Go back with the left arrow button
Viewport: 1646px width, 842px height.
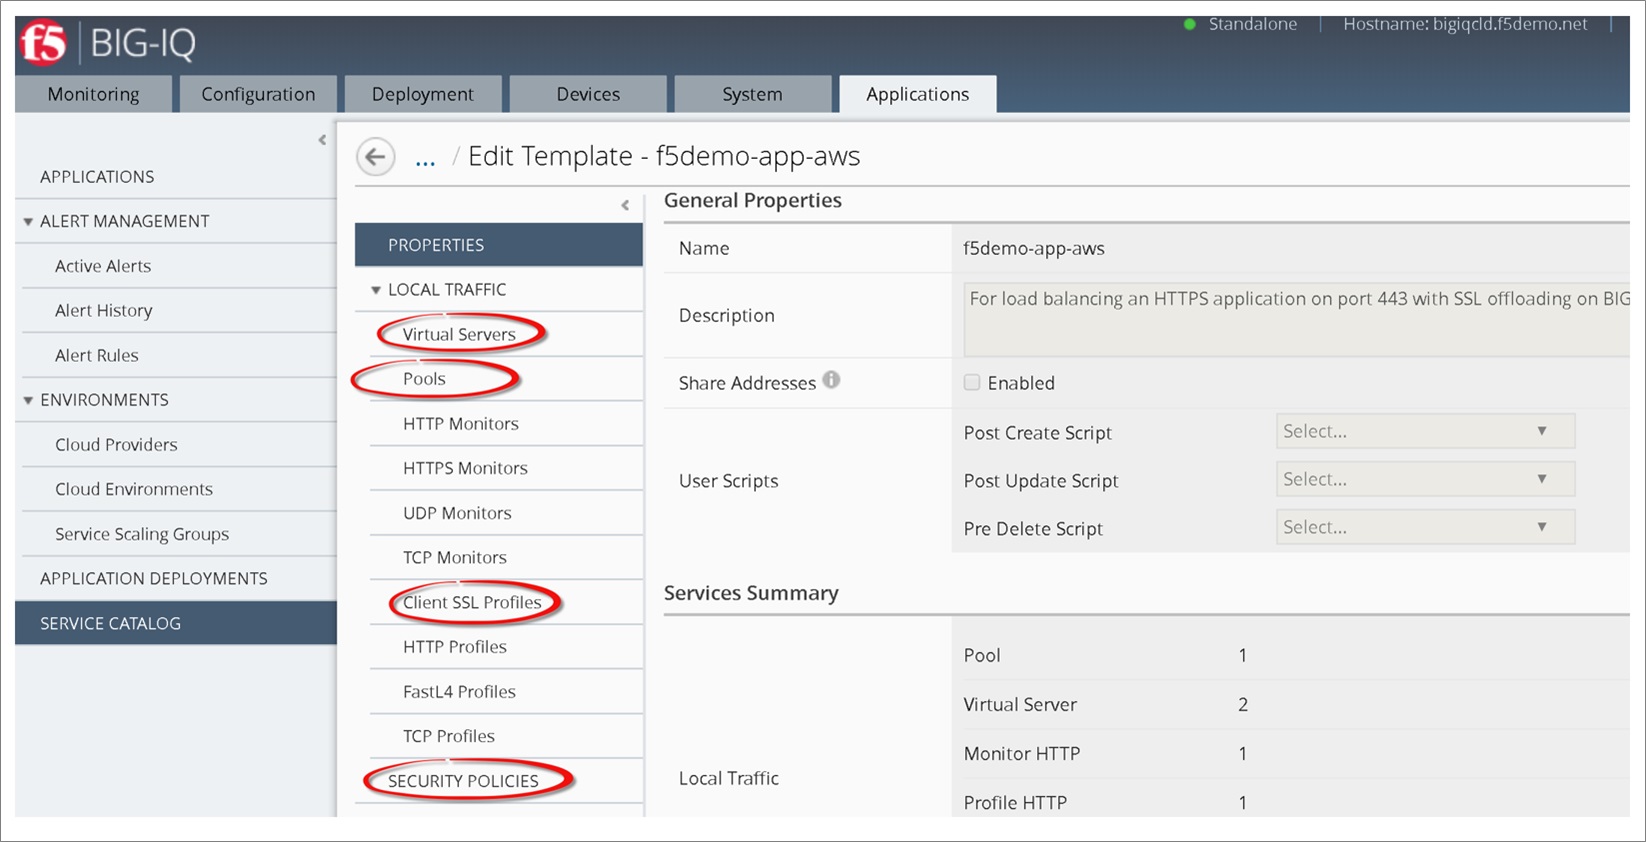click(376, 157)
